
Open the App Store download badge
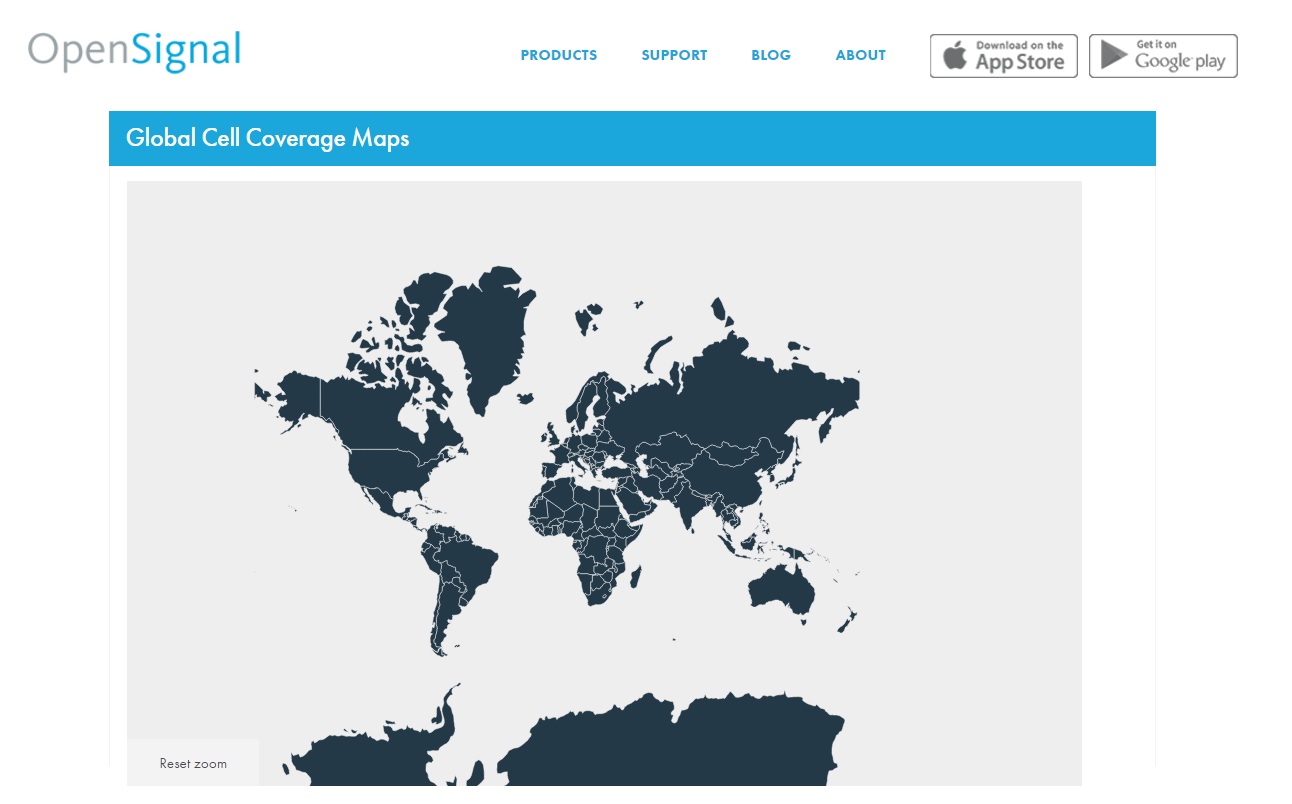(1003, 55)
